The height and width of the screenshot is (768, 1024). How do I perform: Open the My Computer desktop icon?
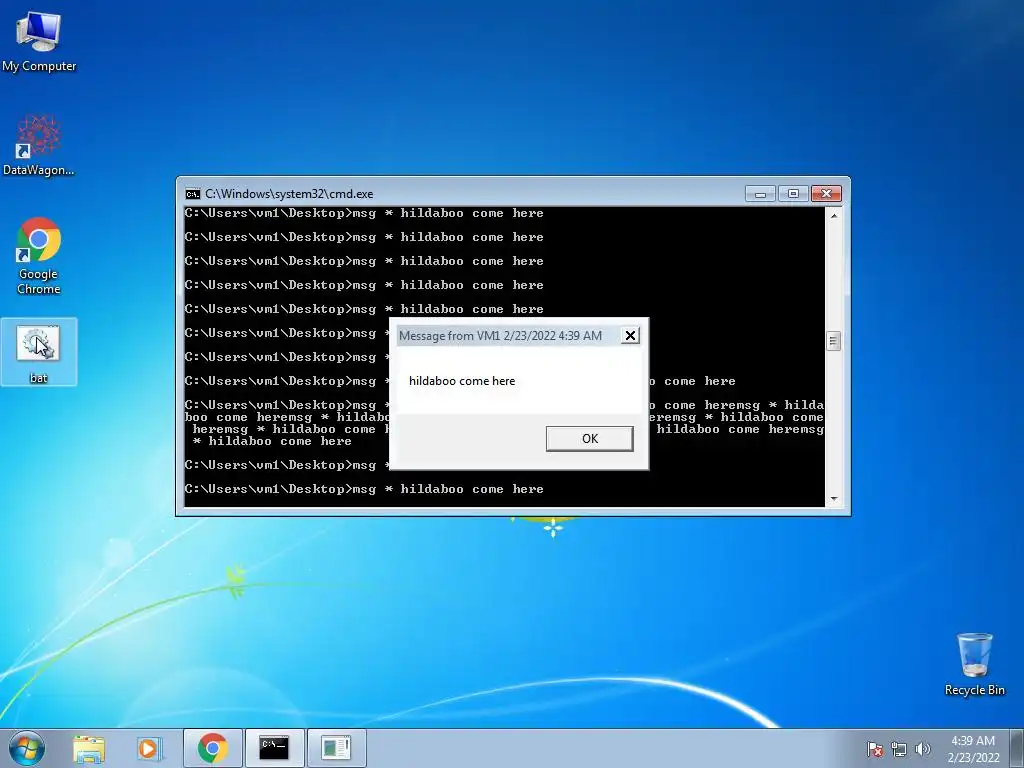pyautogui.click(x=39, y=42)
